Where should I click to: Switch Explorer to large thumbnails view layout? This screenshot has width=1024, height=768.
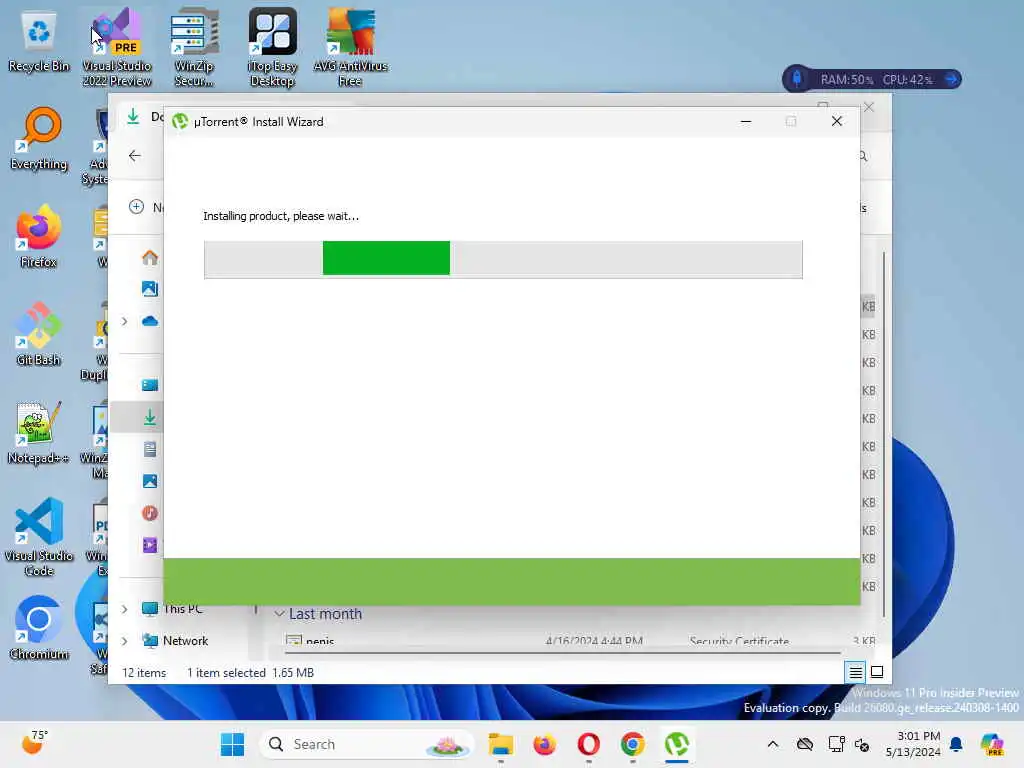click(877, 672)
